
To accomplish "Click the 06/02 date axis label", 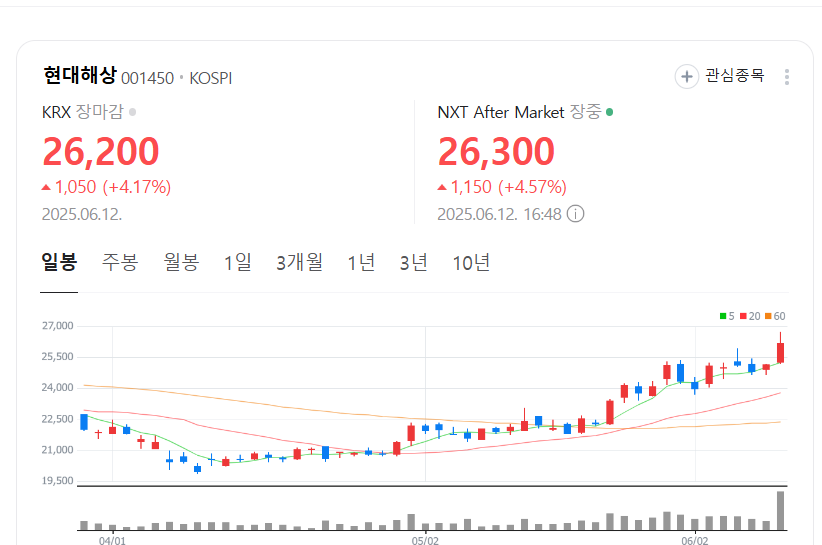I will 695,540.
